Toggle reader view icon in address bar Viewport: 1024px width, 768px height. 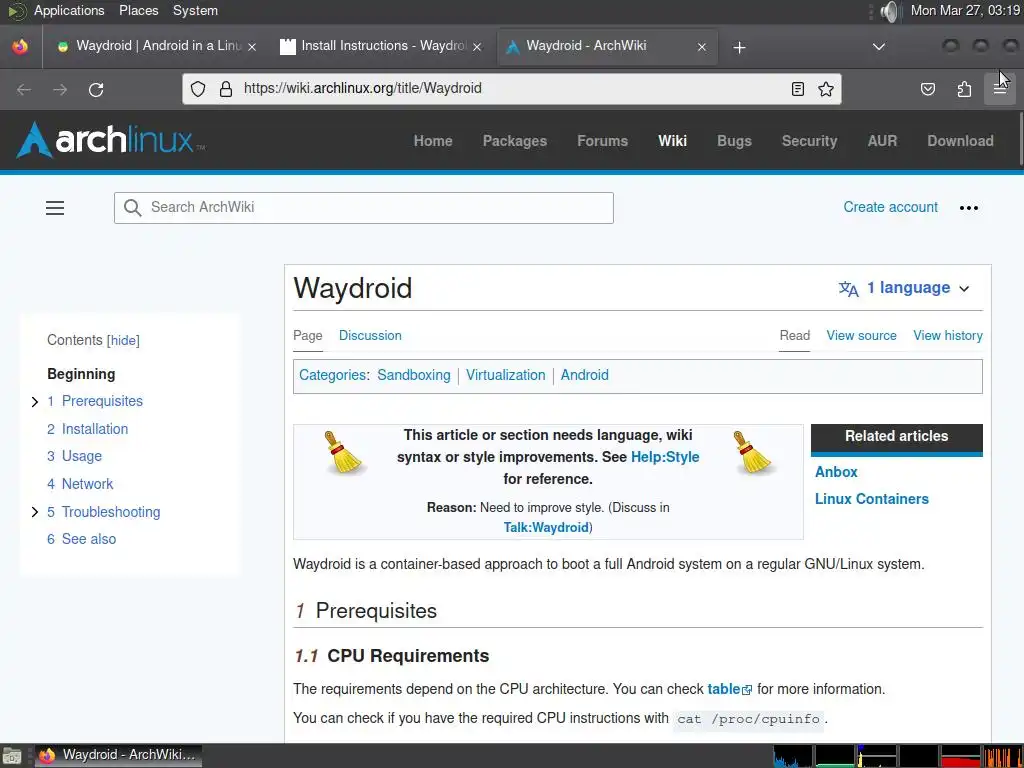pos(797,89)
